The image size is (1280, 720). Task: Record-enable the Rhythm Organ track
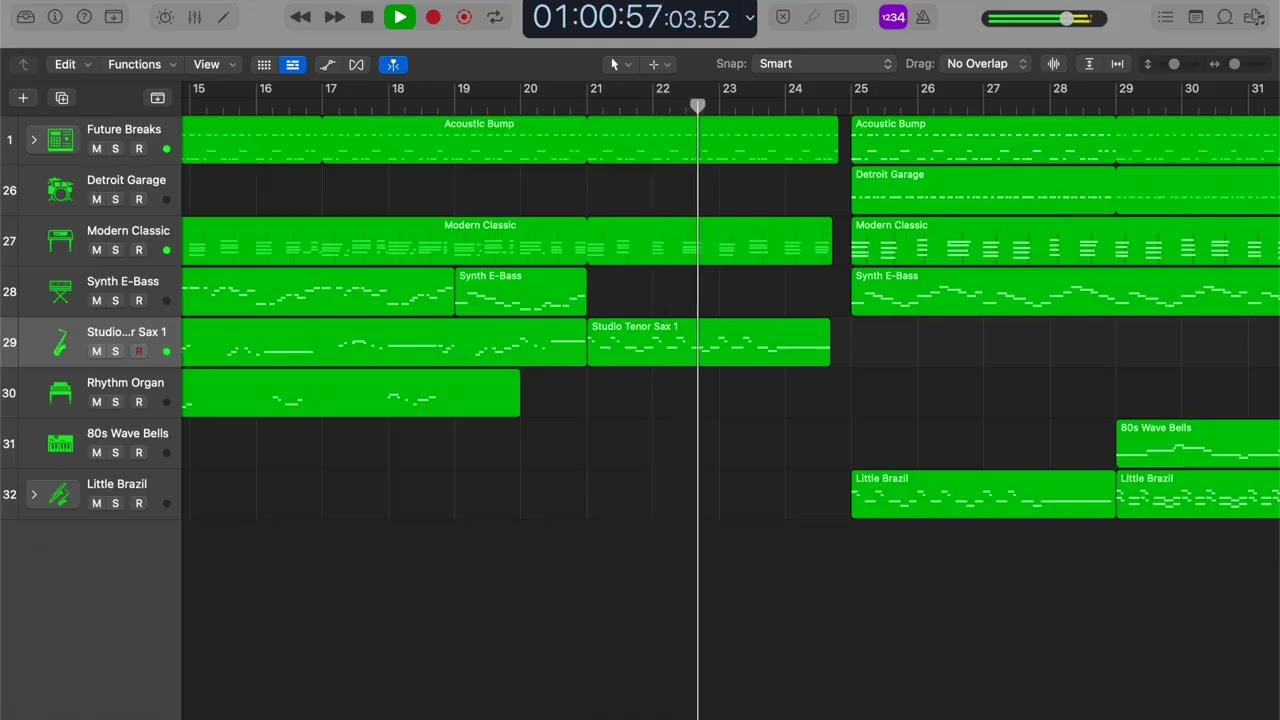(x=139, y=402)
